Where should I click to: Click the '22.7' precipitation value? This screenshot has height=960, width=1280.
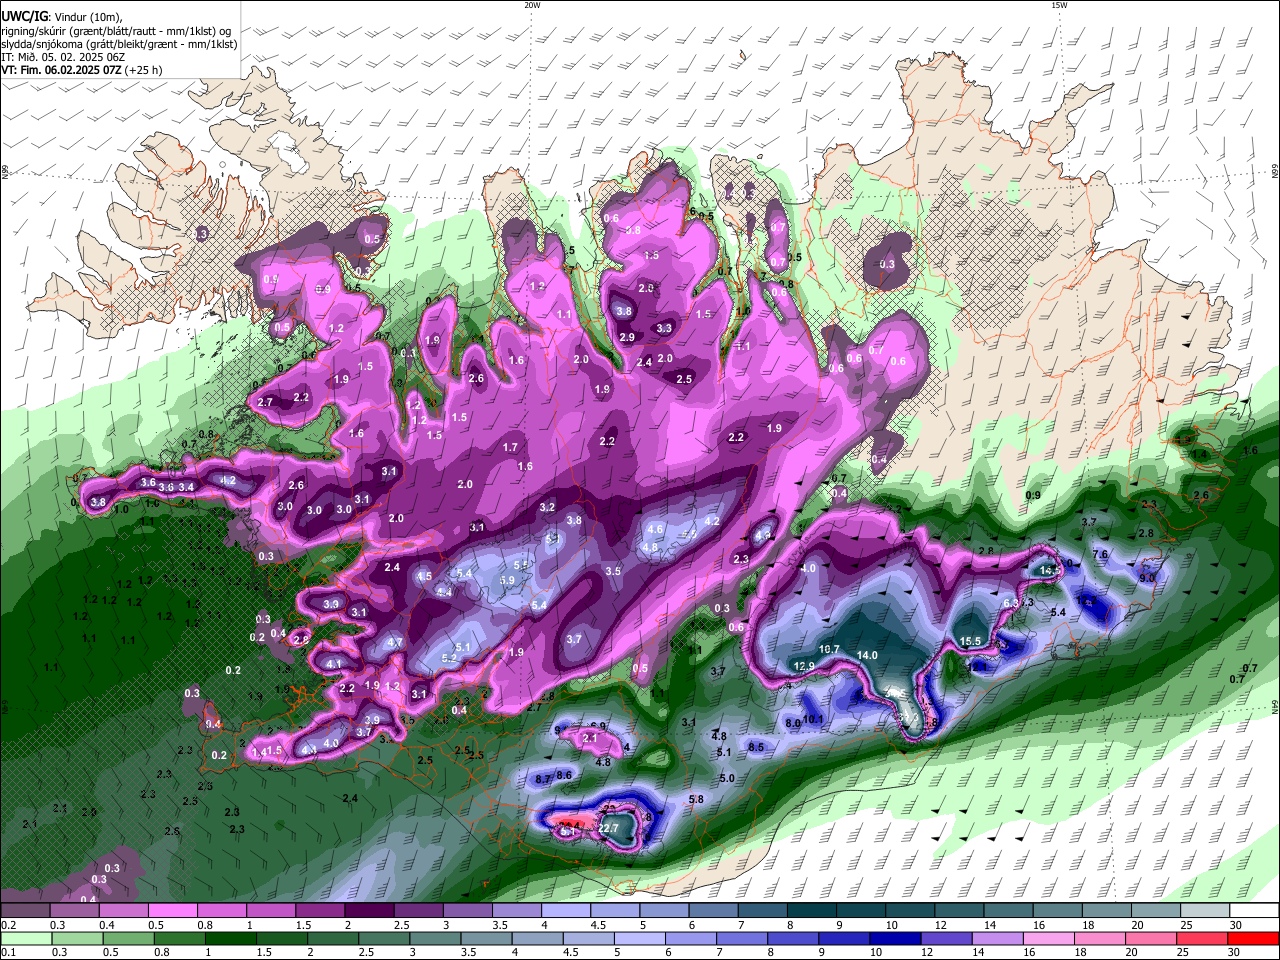pyautogui.click(x=608, y=829)
